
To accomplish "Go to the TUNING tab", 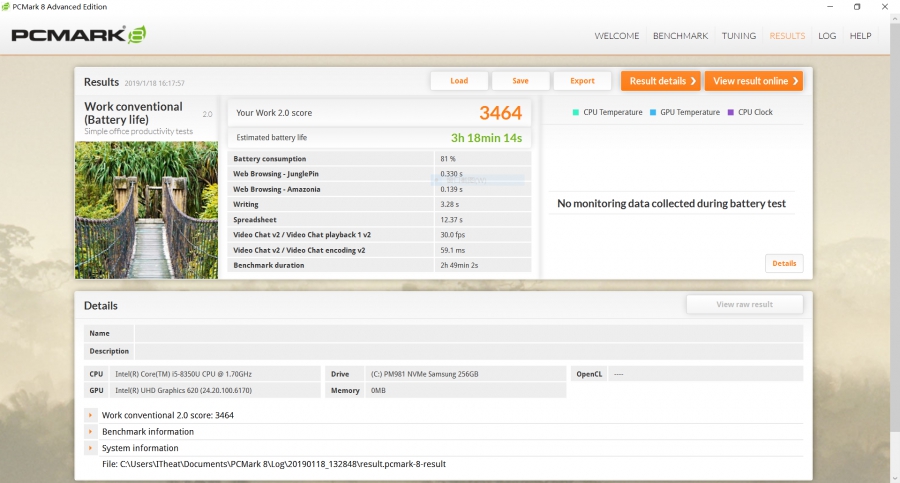I will 739,36.
